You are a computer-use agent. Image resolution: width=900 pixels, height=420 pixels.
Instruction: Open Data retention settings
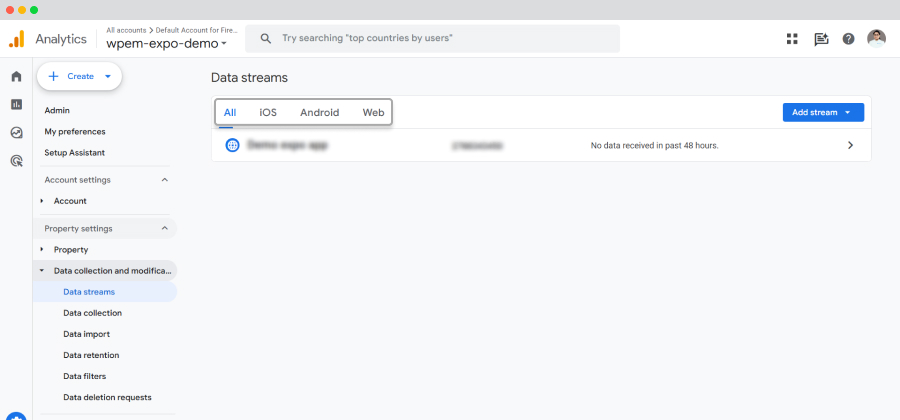(x=91, y=355)
